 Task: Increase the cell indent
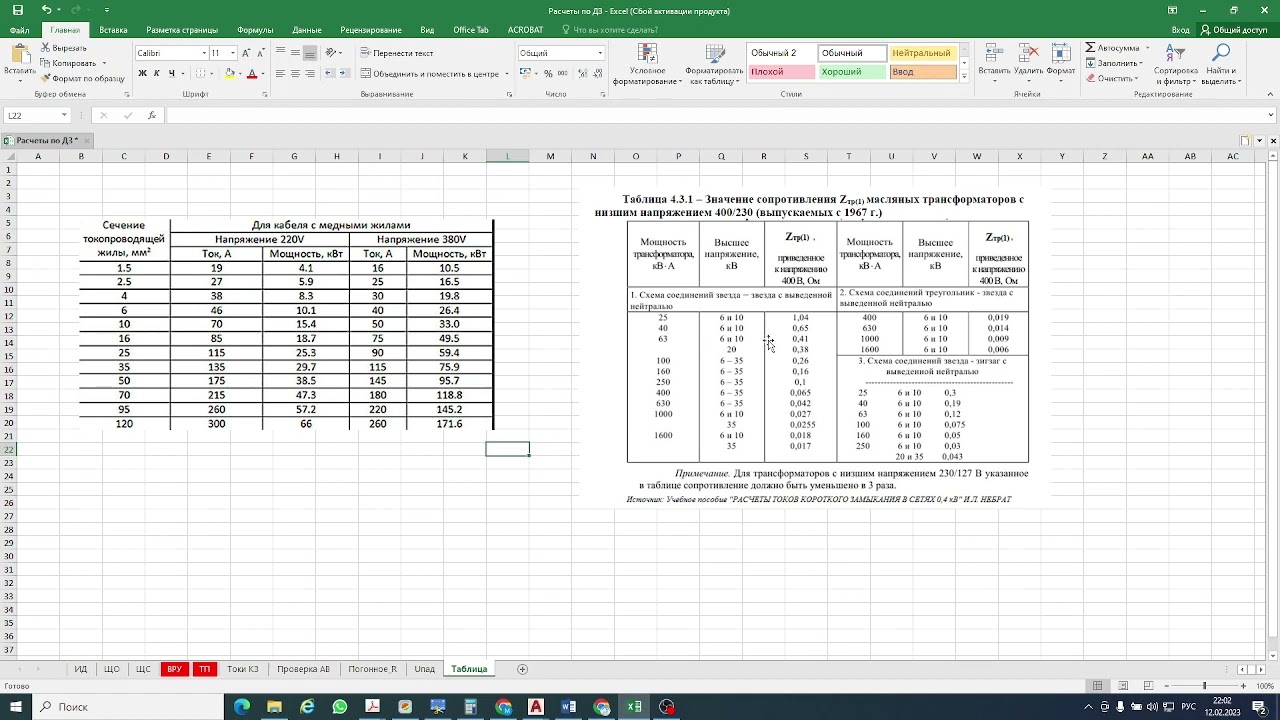[344, 73]
